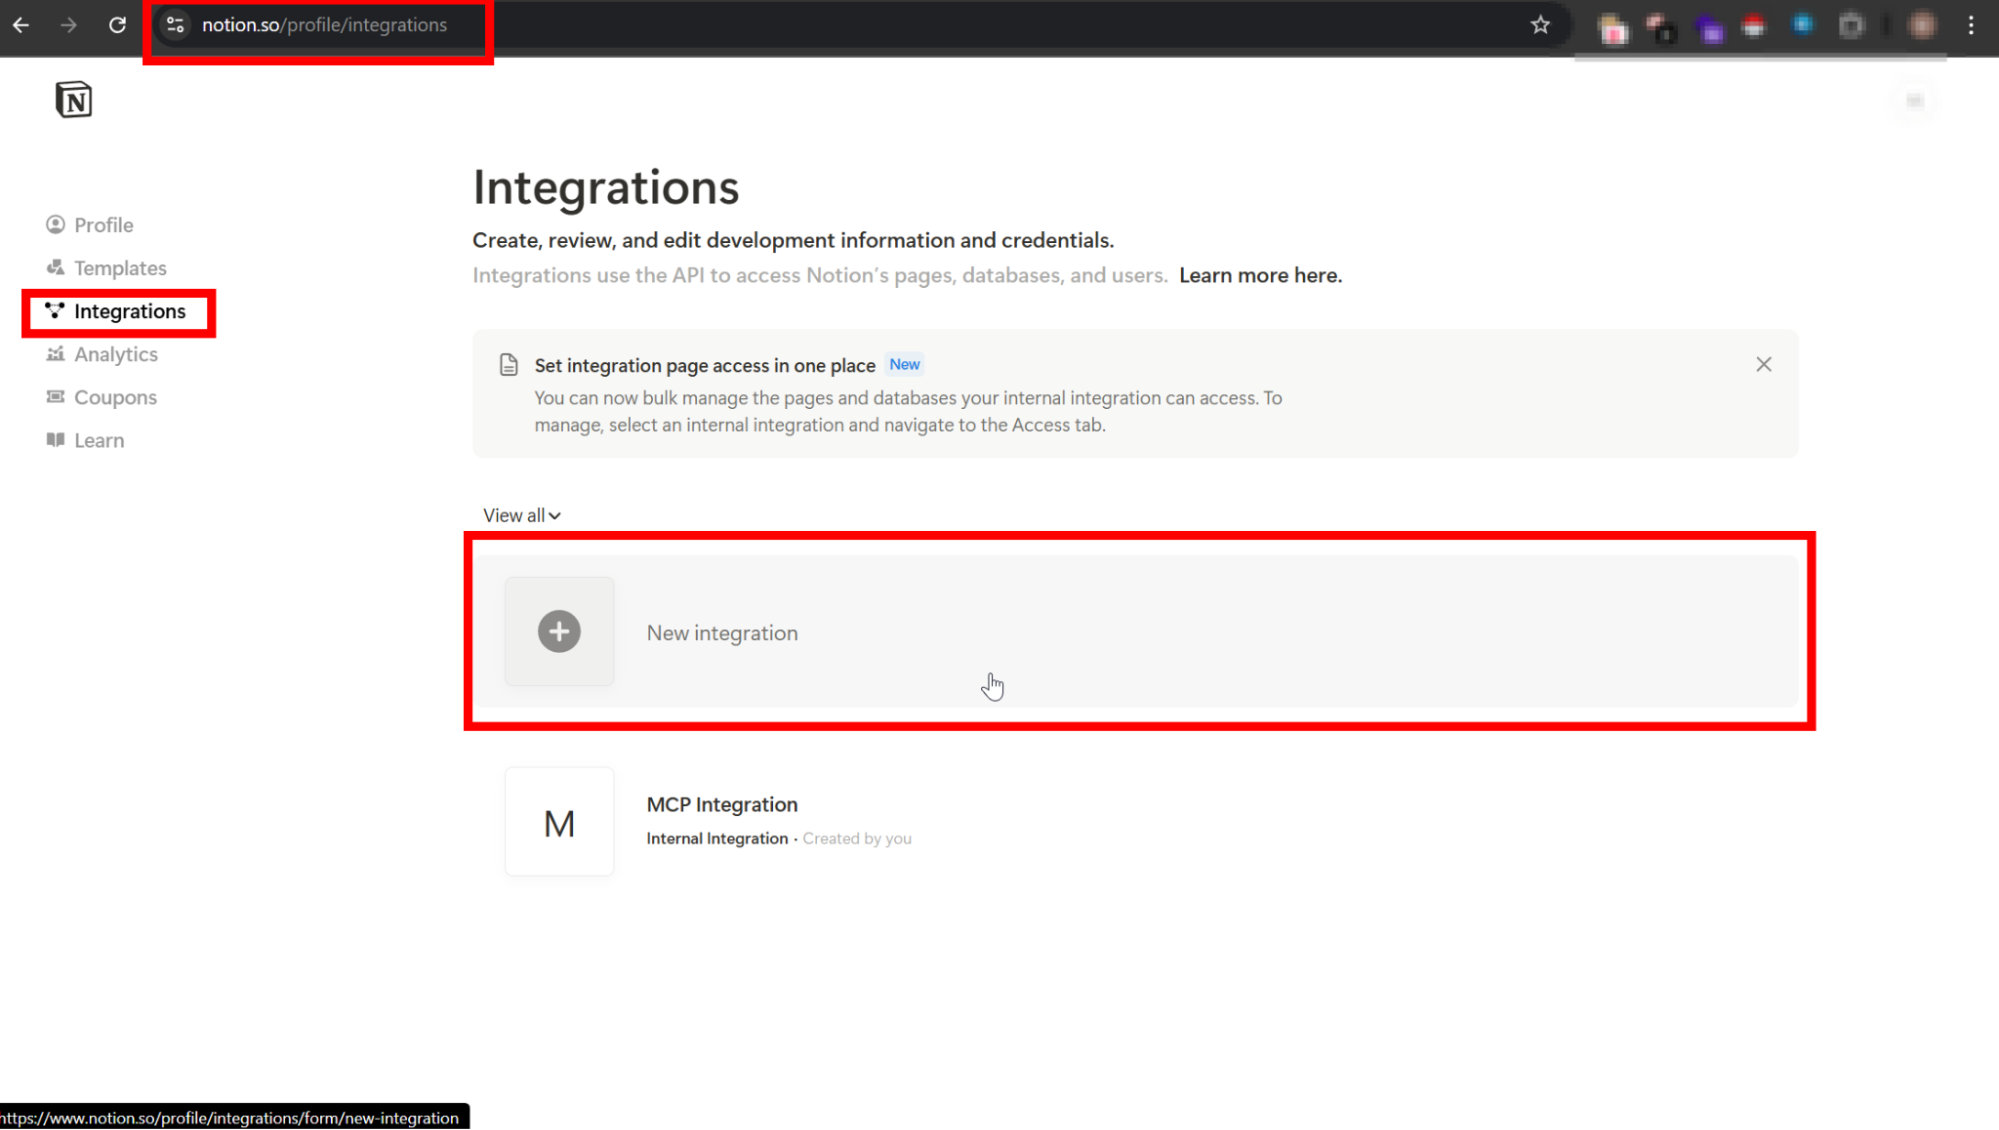Click the blurred icon in the page's top-right corner

coord(1914,101)
